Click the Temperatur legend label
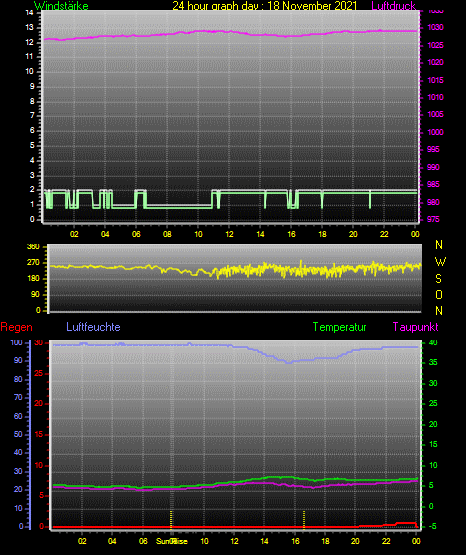 (x=339, y=327)
